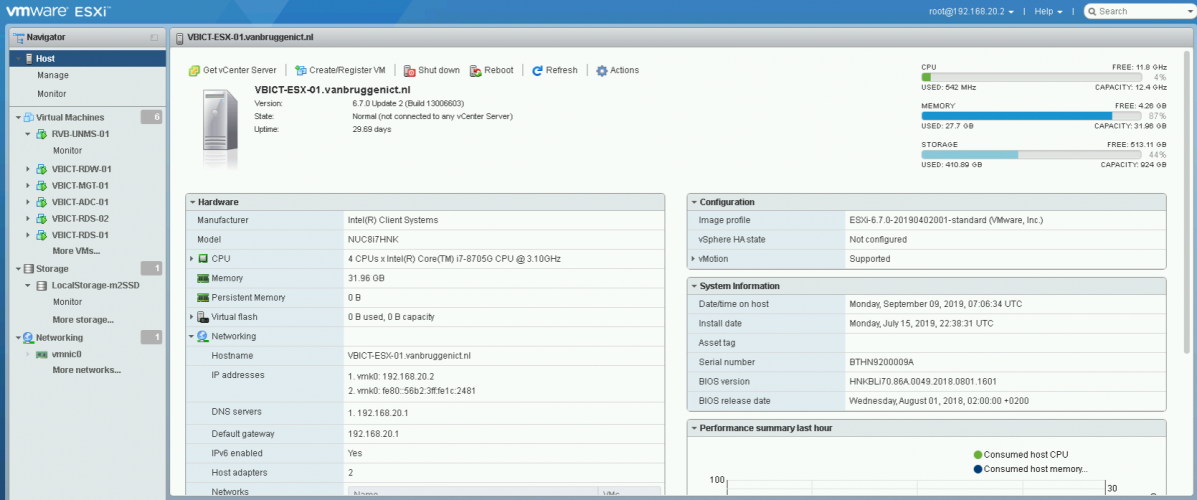Expand the CPU hardware row
The width and height of the screenshot is (1197, 500).
click(191, 259)
